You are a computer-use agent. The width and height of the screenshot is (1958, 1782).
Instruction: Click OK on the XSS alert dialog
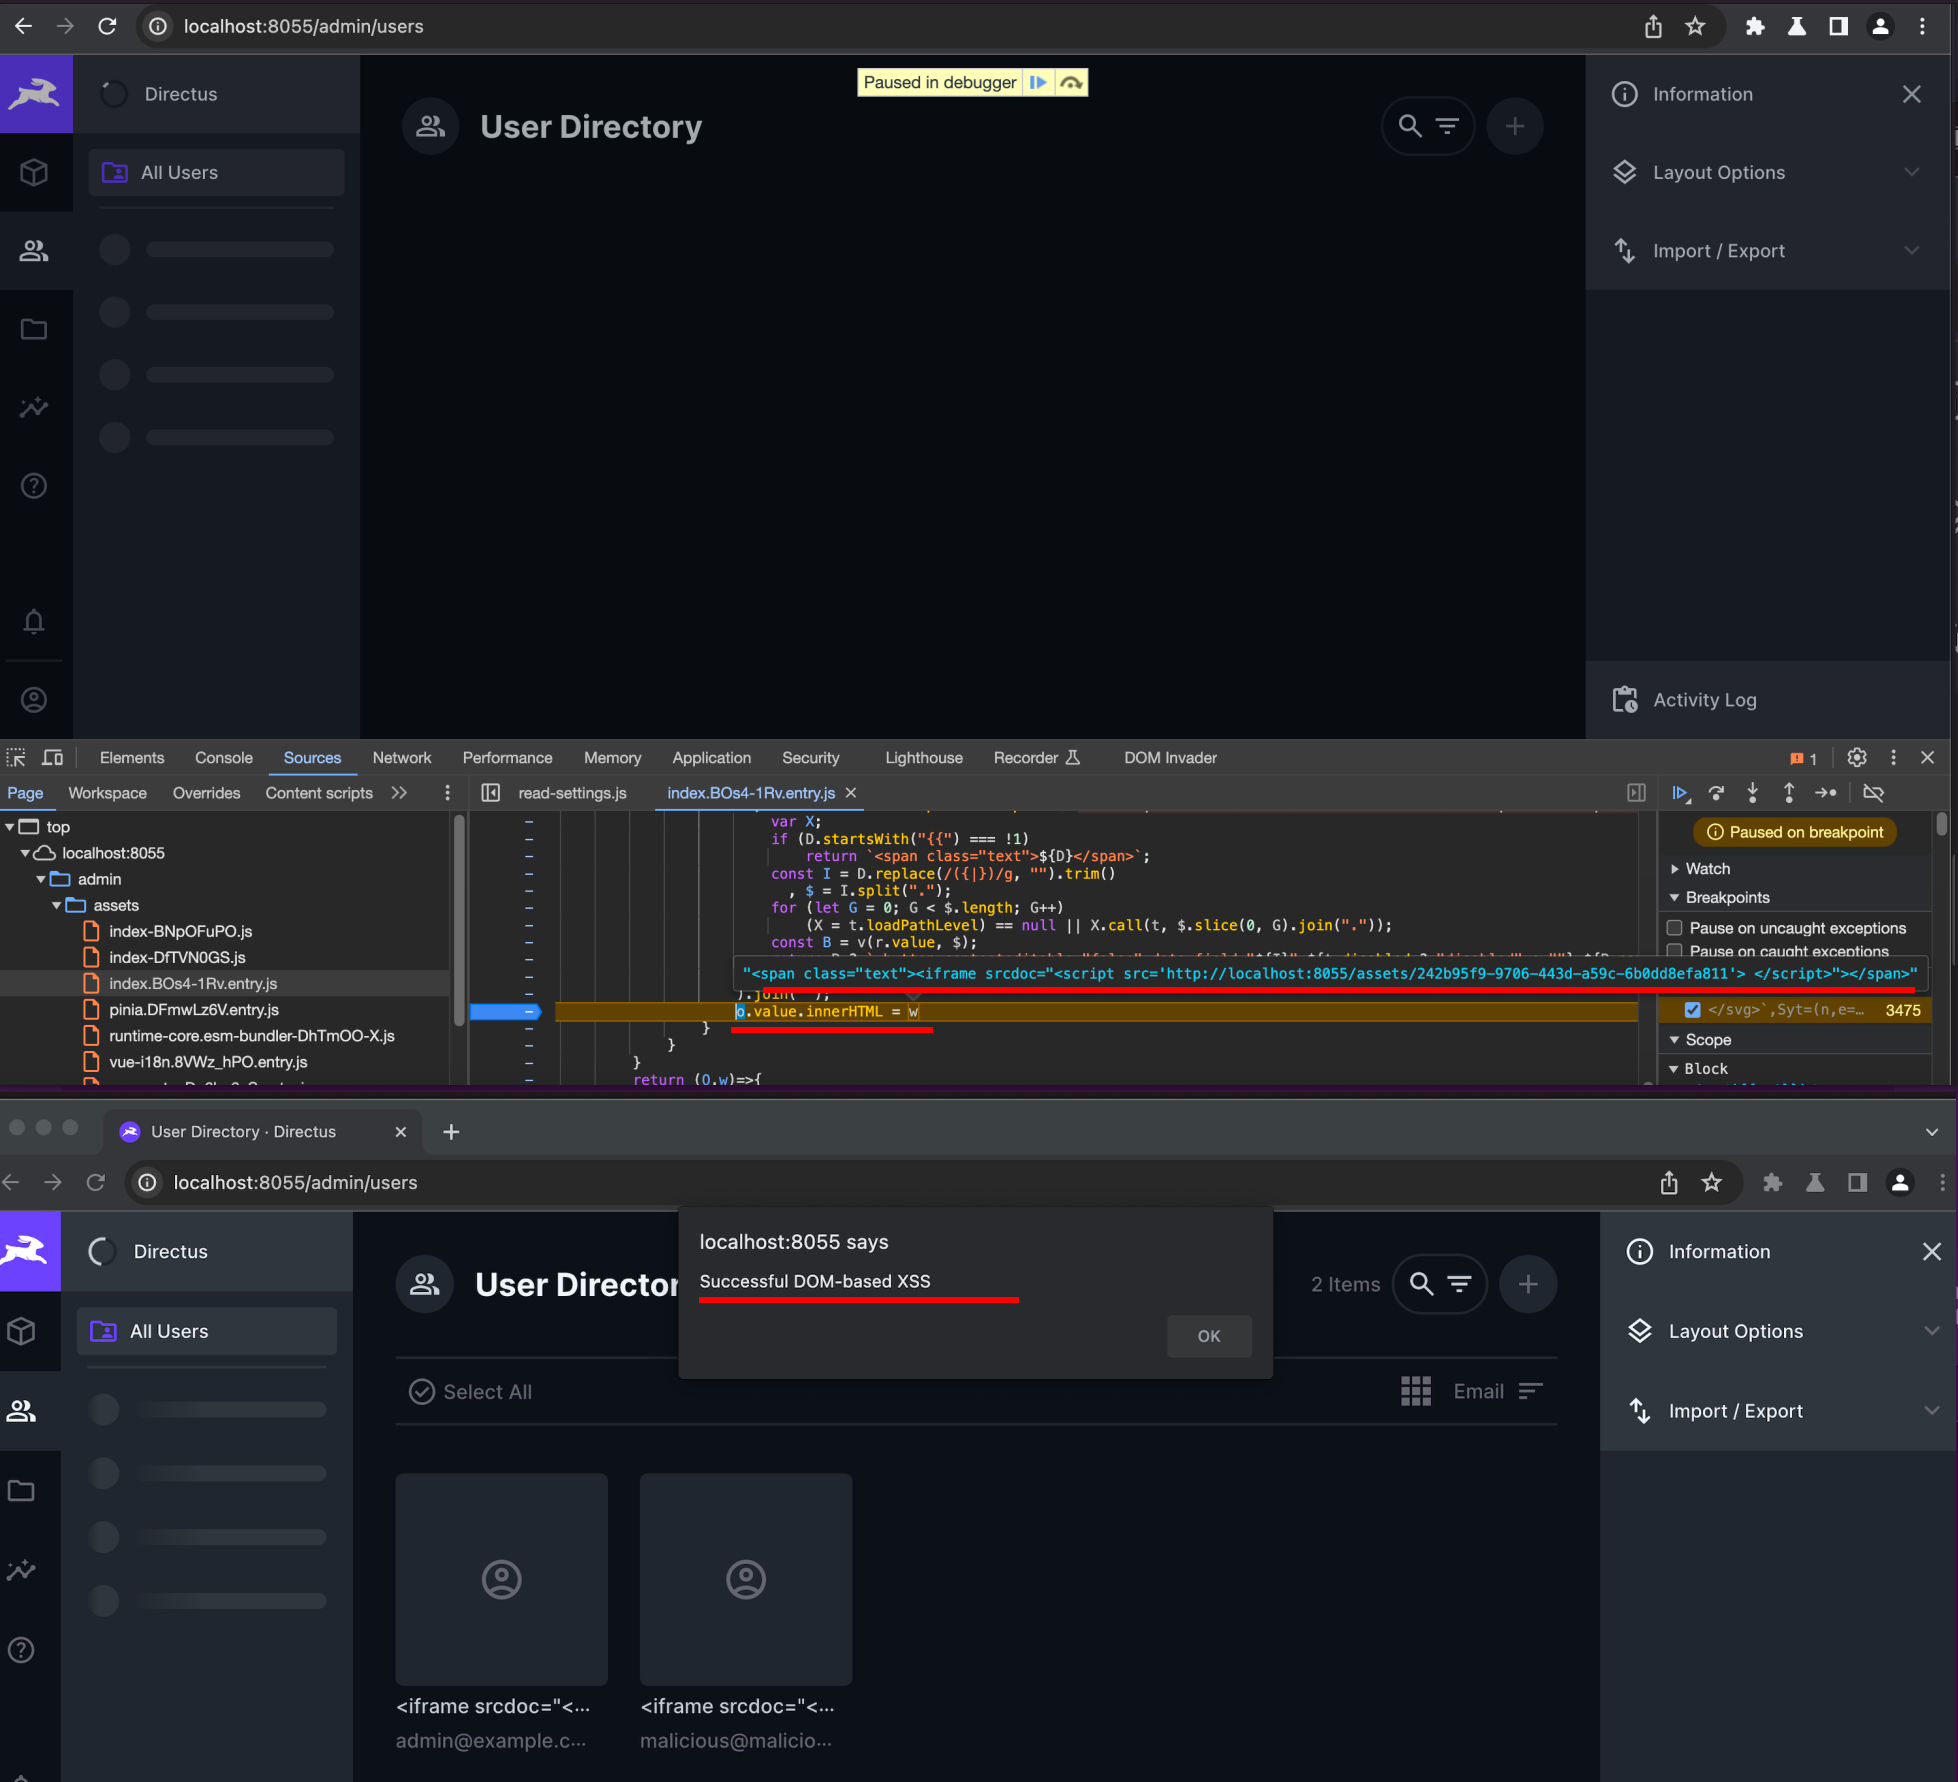pyautogui.click(x=1209, y=1335)
